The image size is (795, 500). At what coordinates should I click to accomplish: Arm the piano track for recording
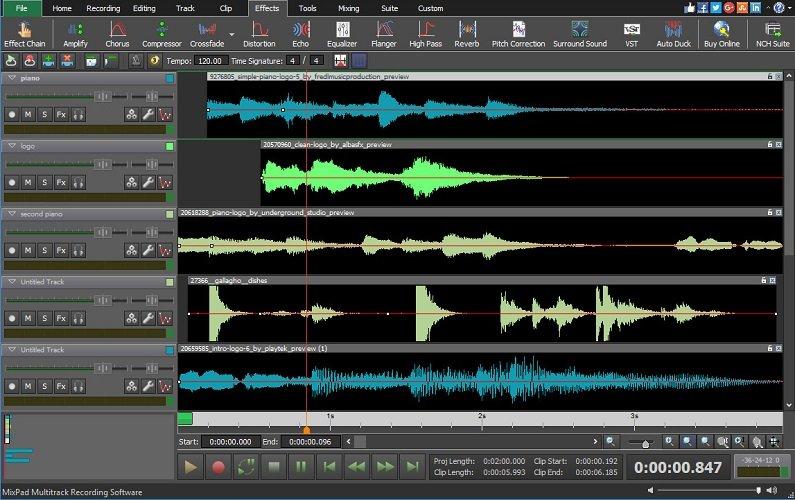click(x=12, y=115)
